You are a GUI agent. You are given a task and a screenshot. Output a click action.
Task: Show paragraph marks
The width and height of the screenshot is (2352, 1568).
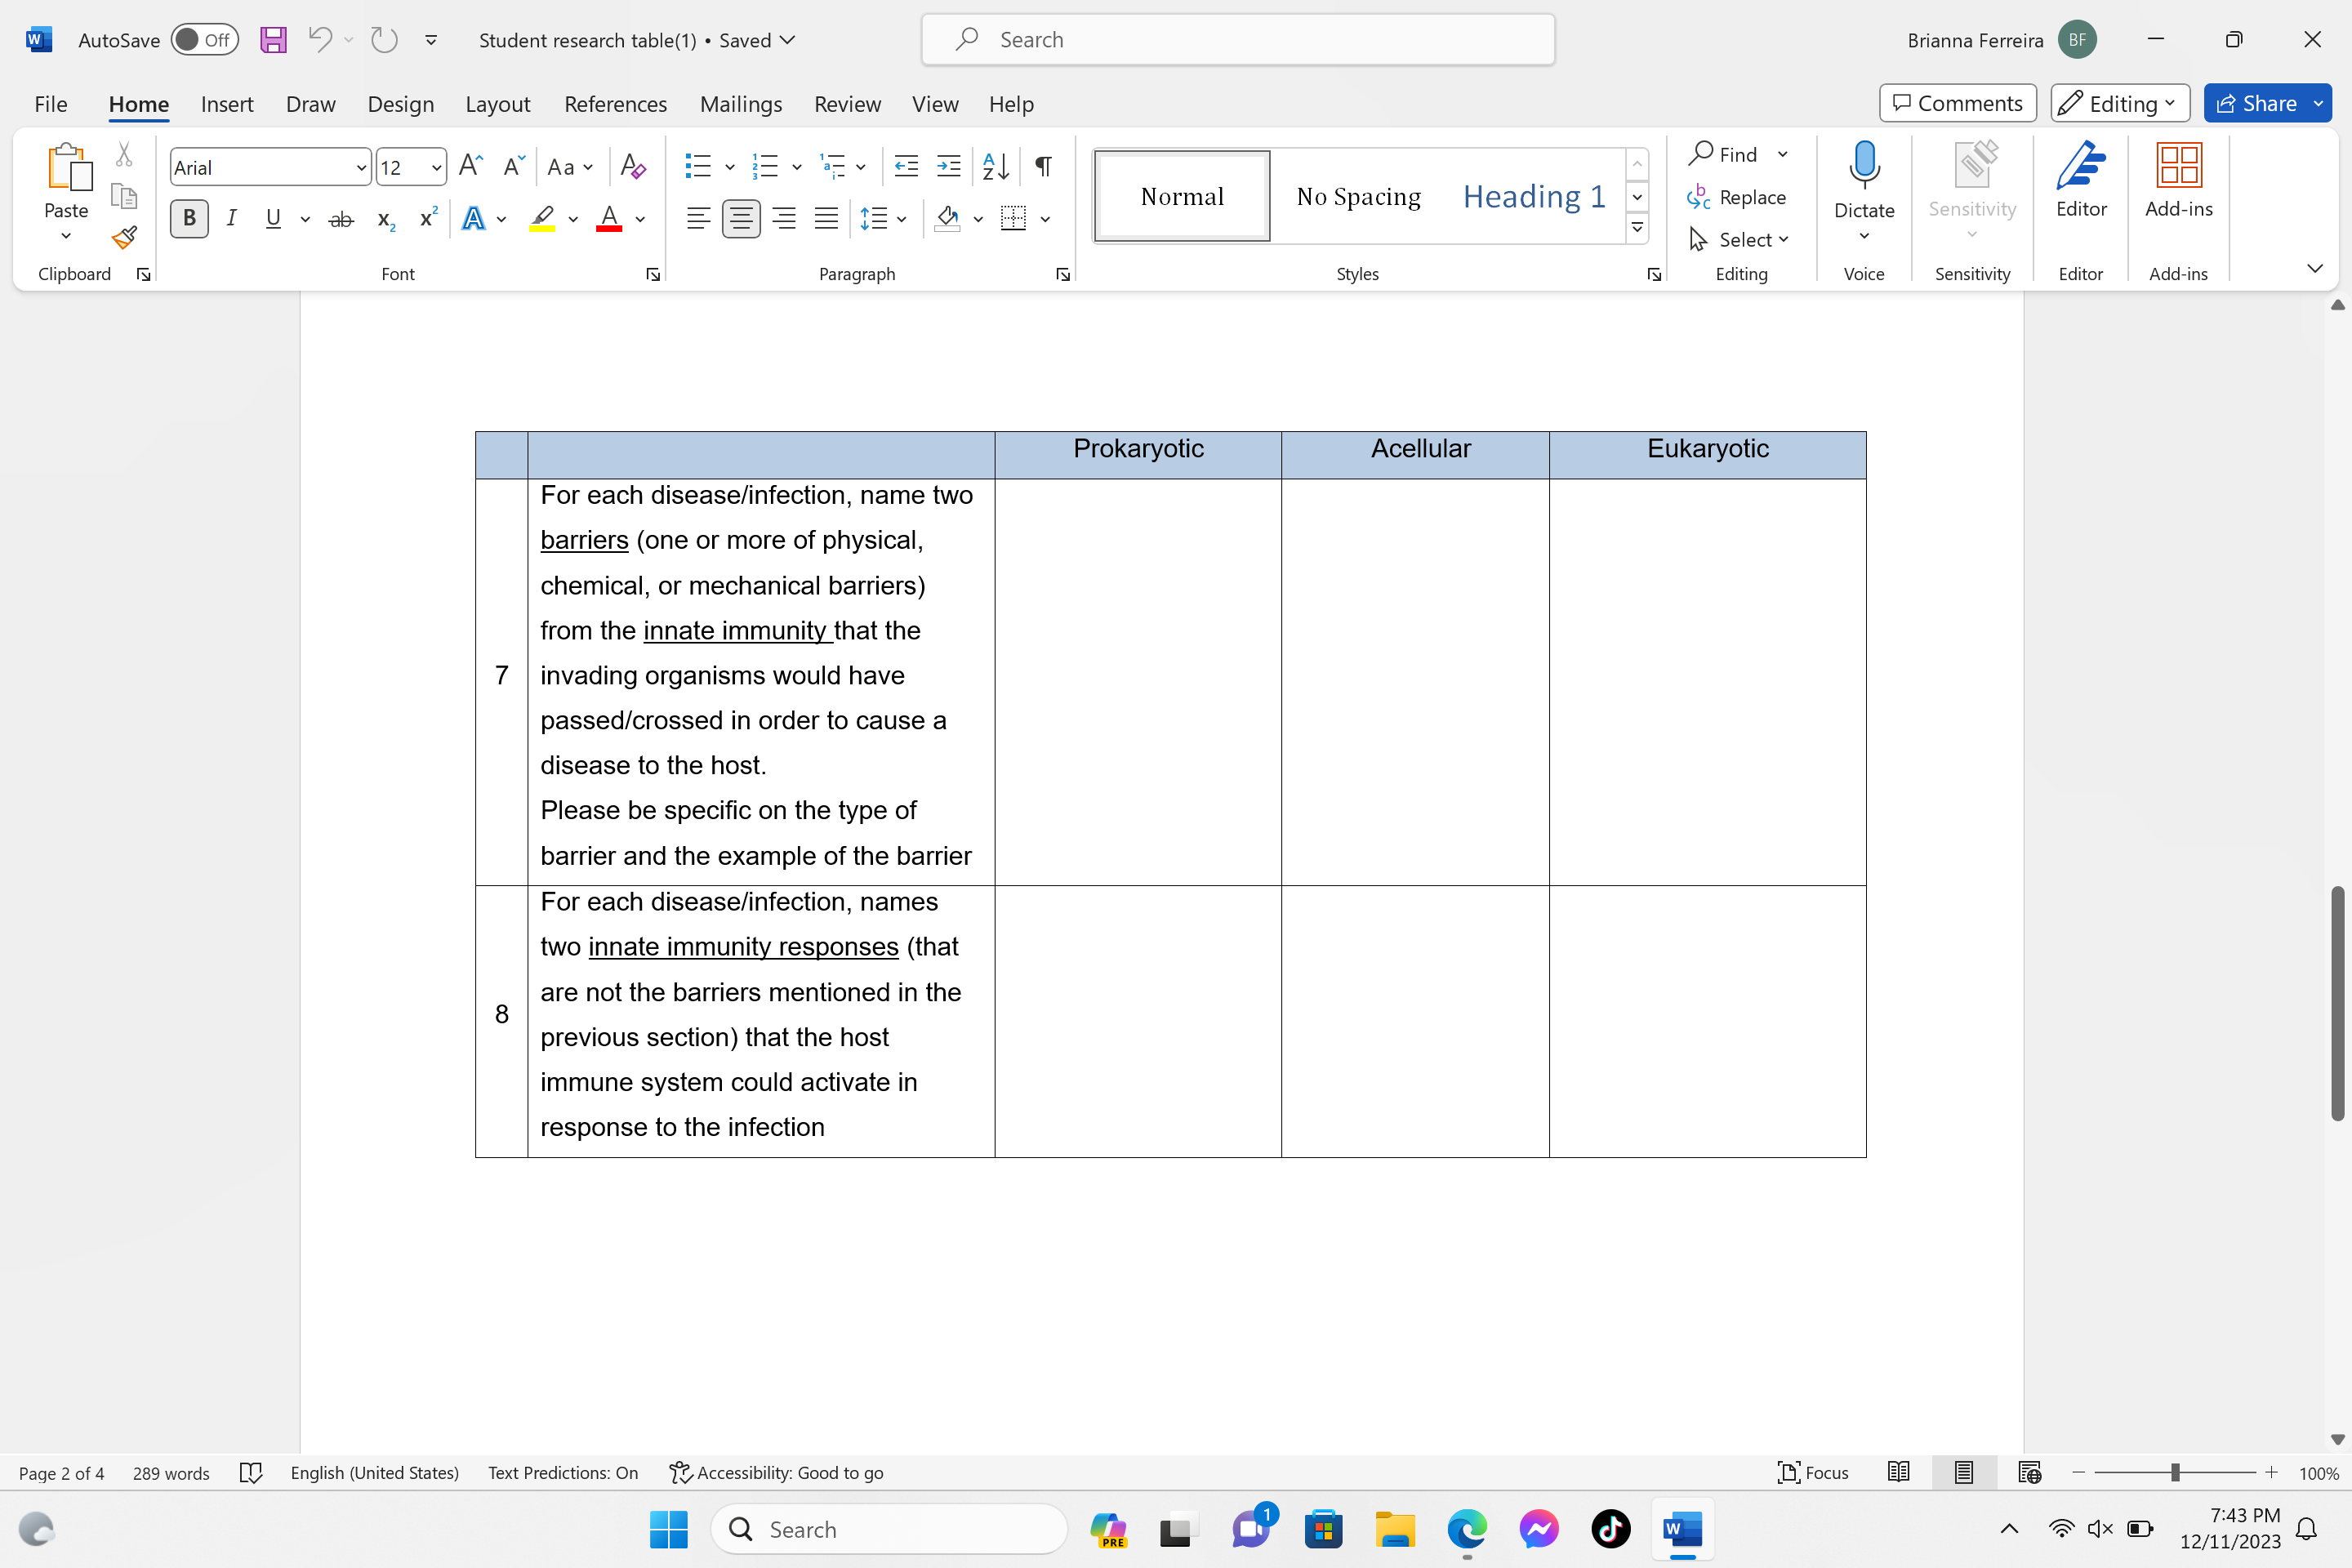[1042, 166]
